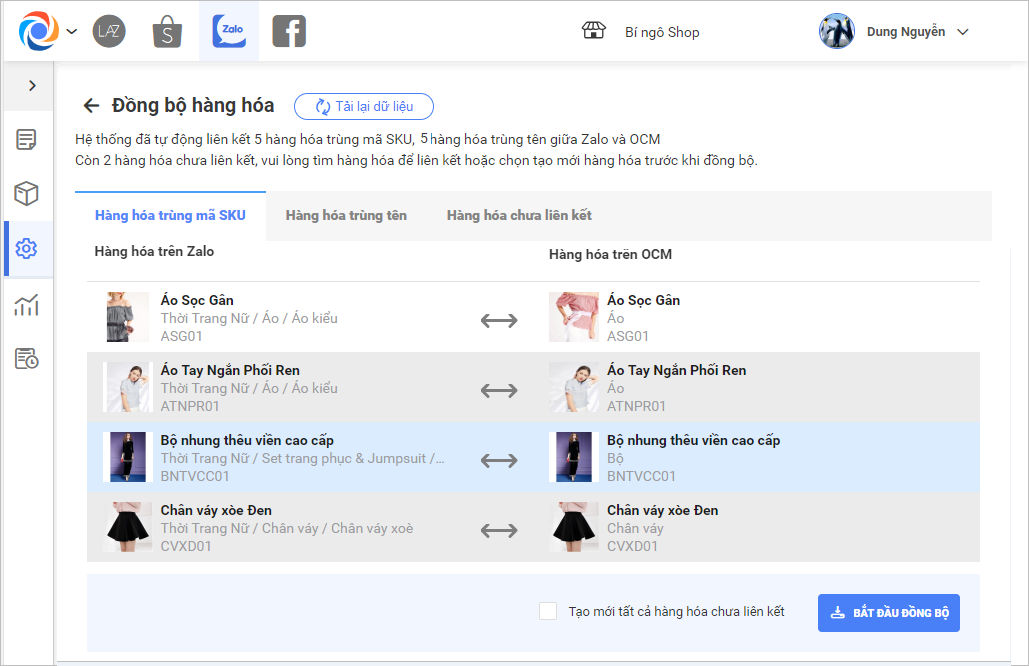Open the Dung Nguyễn user dropdown
Screen dimensions: 1029x666
(962, 32)
